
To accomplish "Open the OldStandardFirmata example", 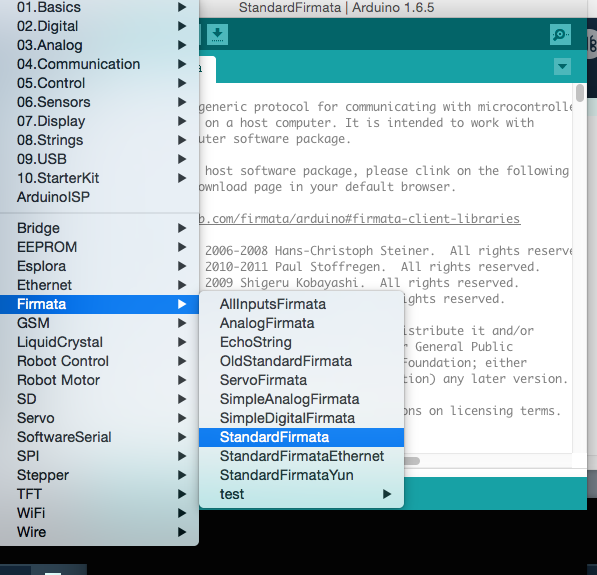I will coord(301,361).
